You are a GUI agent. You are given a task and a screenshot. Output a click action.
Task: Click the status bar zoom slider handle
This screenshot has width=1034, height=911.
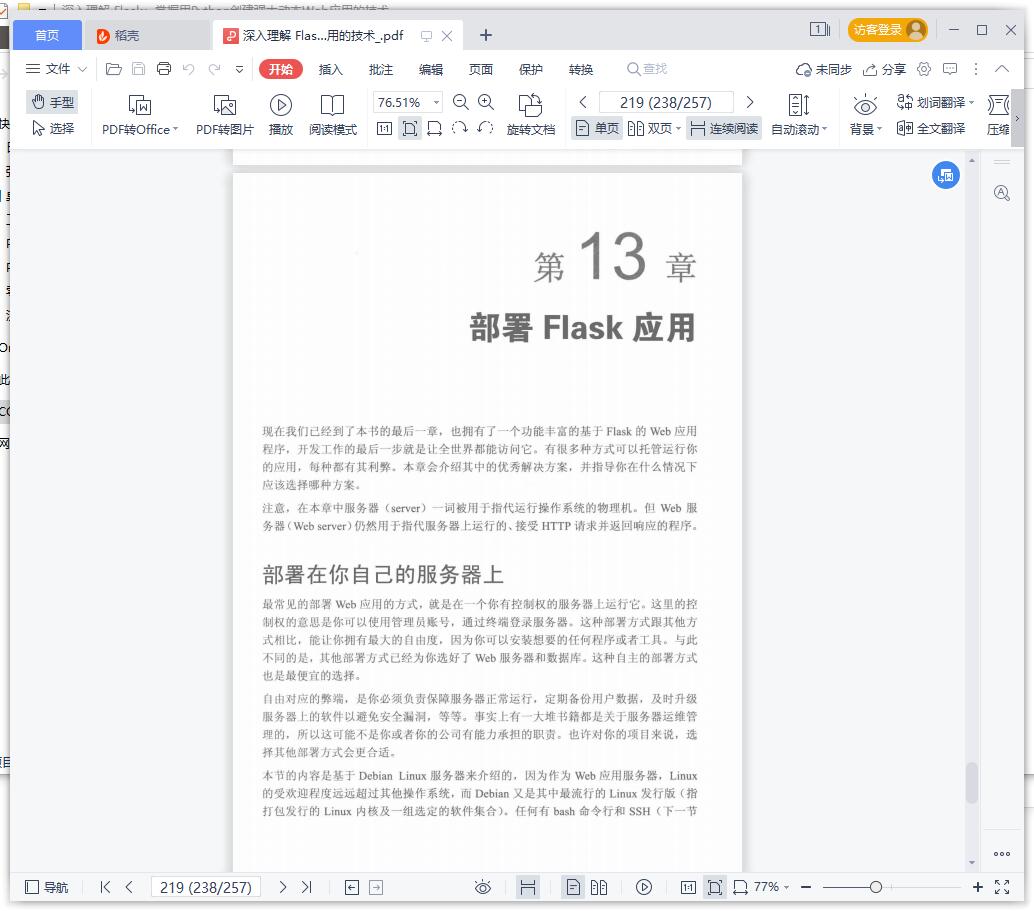tap(876, 887)
